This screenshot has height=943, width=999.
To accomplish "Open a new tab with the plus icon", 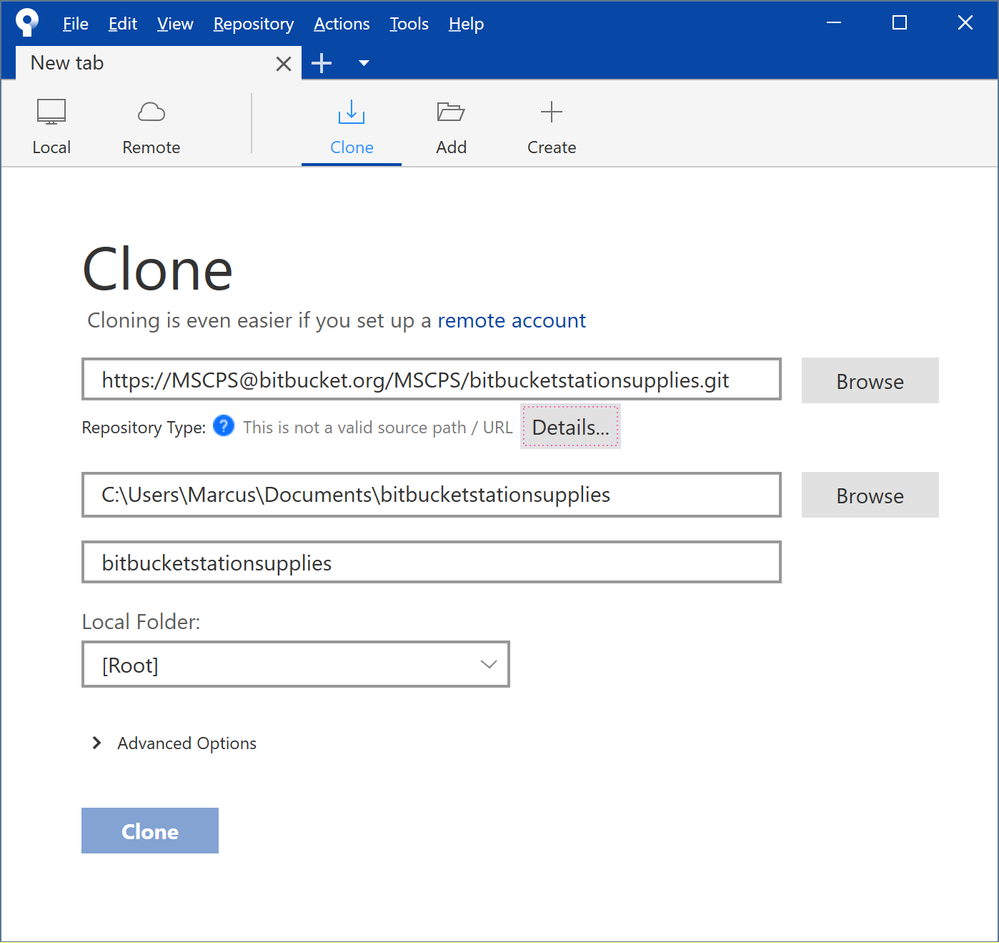I will coord(321,63).
